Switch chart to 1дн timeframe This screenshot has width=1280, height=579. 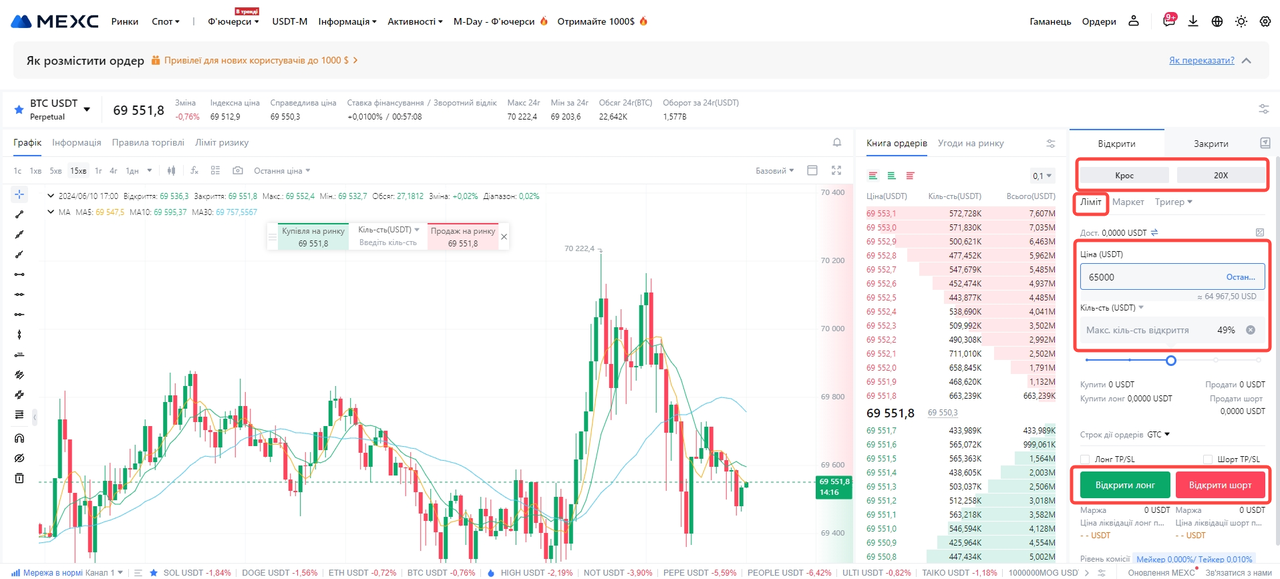click(132, 171)
